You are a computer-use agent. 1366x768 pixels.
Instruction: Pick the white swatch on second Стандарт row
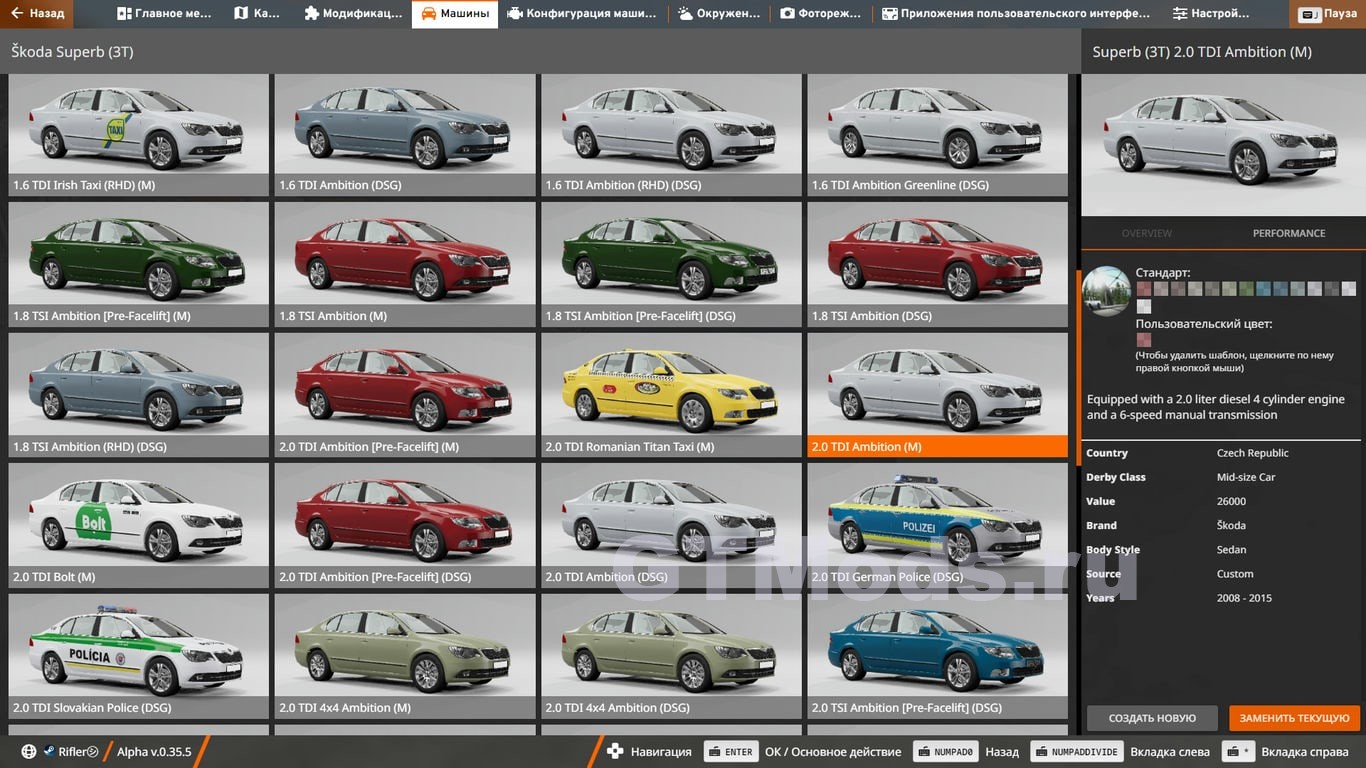click(x=1144, y=306)
